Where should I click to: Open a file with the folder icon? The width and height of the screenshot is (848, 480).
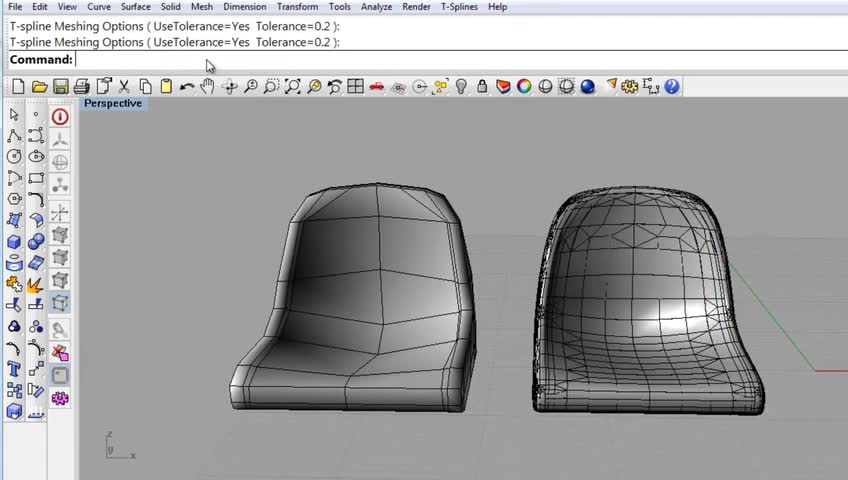click(x=39, y=87)
